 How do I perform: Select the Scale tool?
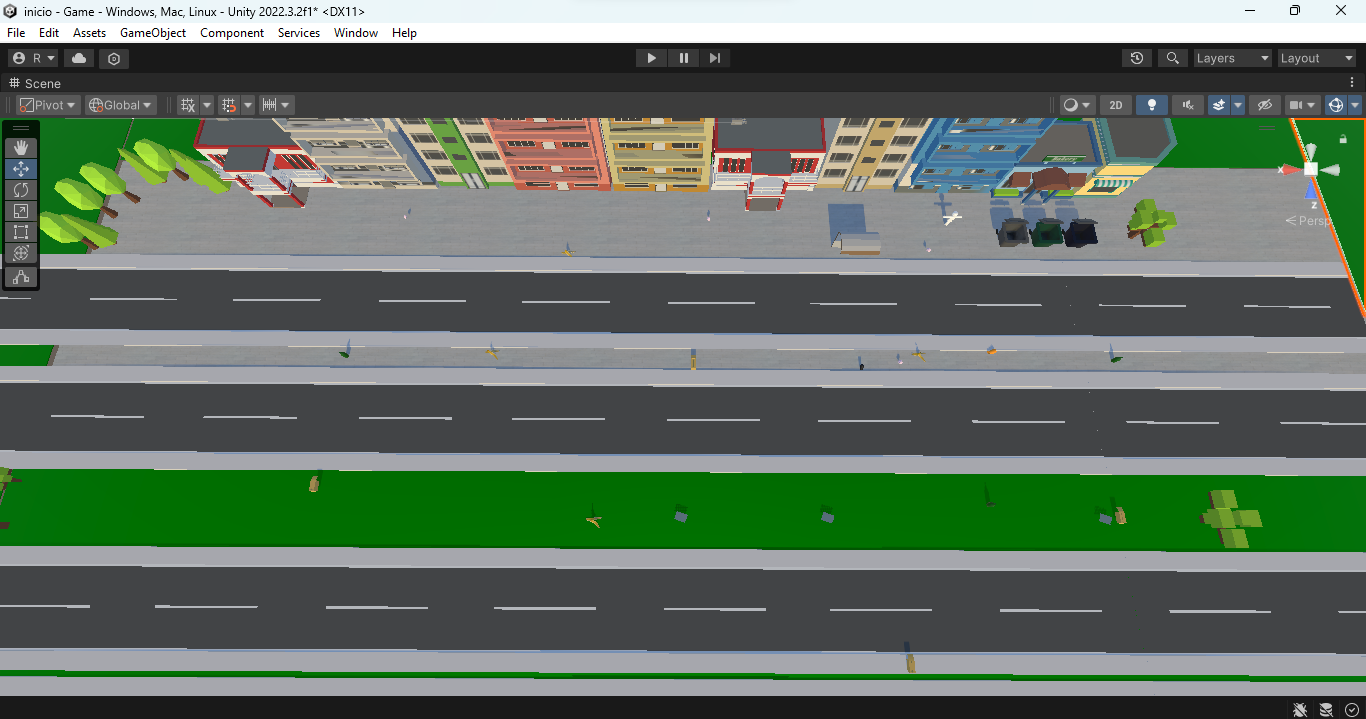(x=21, y=211)
